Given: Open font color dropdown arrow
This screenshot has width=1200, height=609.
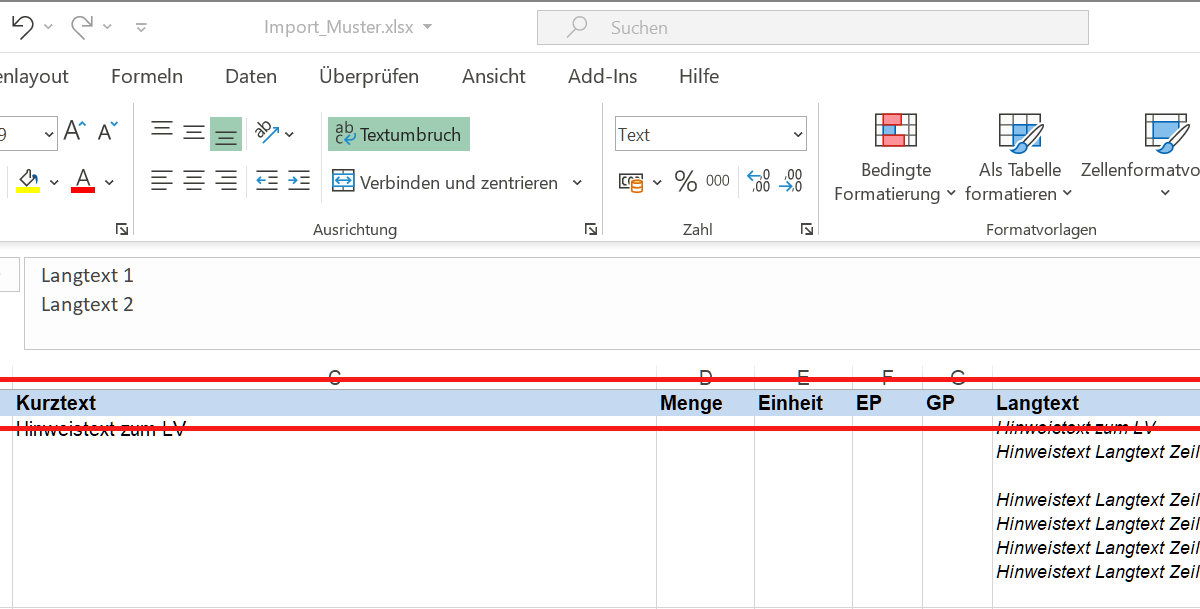Looking at the screenshot, I should click(109, 182).
